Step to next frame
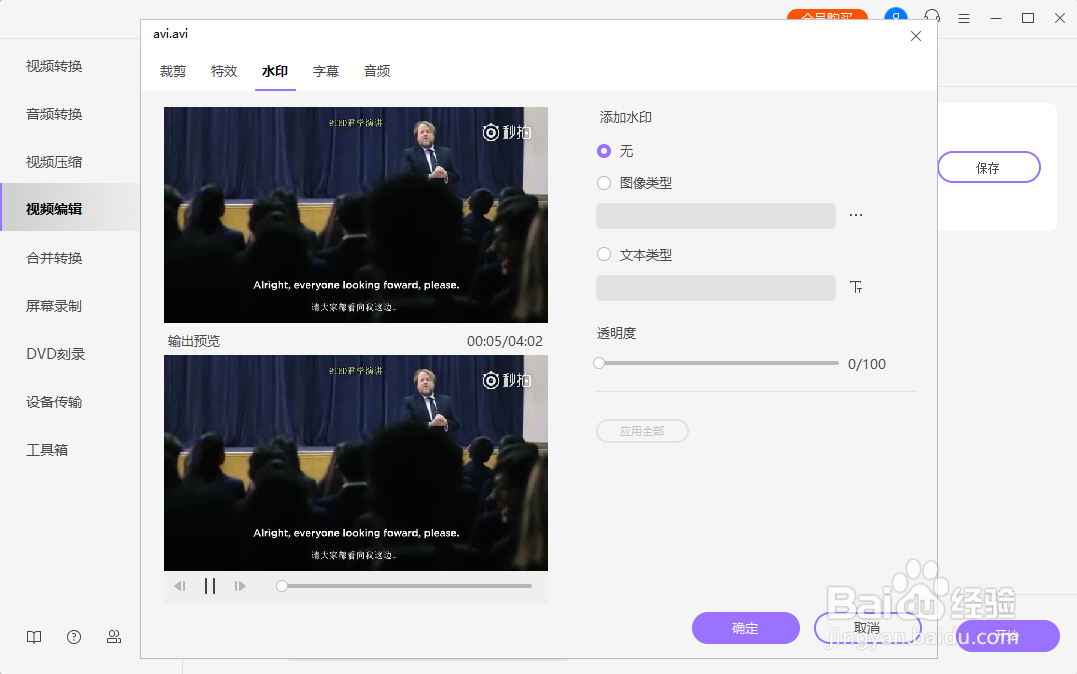The image size is (1077, 674). point(240,586)
